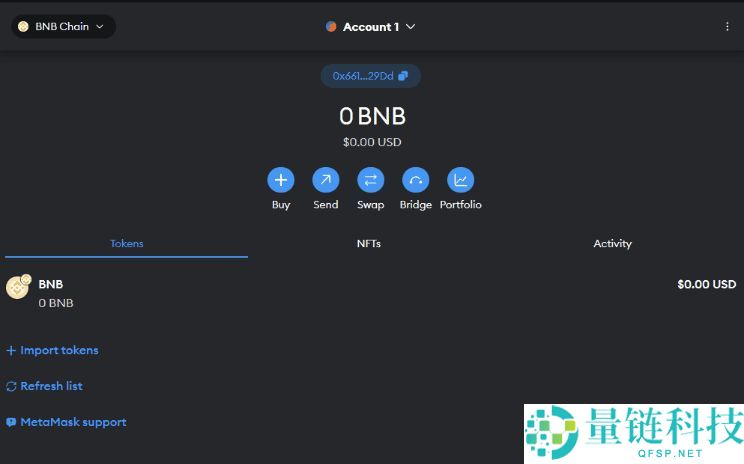Viewport: 744px width, 464px height.
Task: Select the Tokens tab
Action: (x=126, y=244)
